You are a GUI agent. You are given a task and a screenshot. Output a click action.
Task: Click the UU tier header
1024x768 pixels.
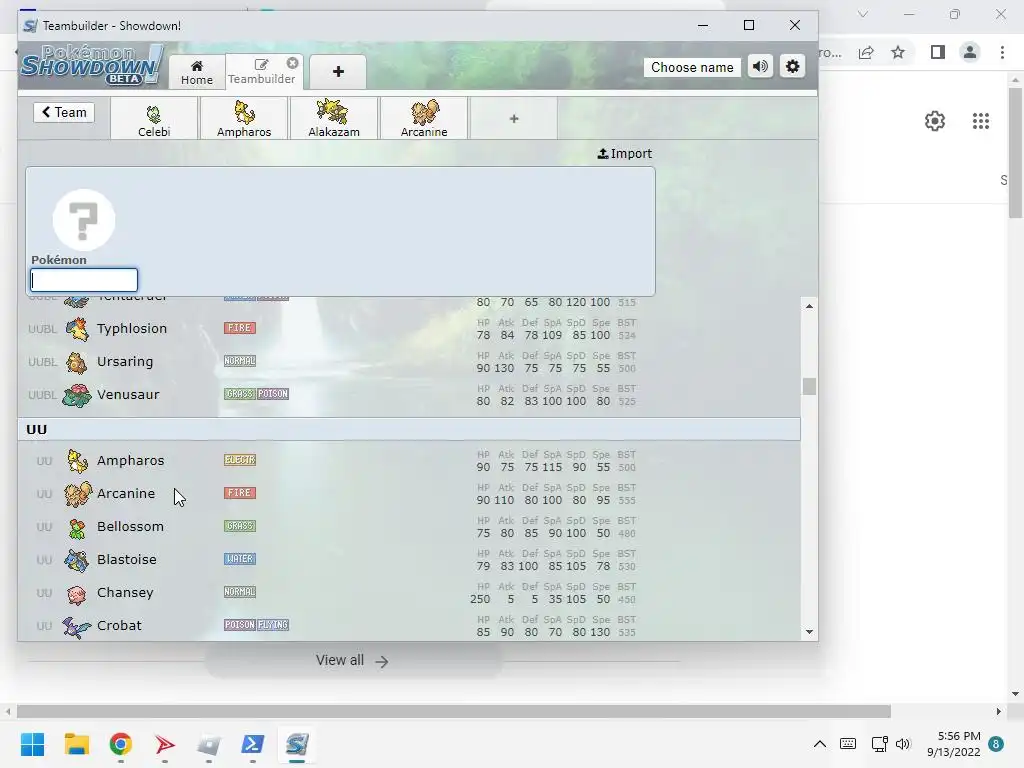[409, 429]
